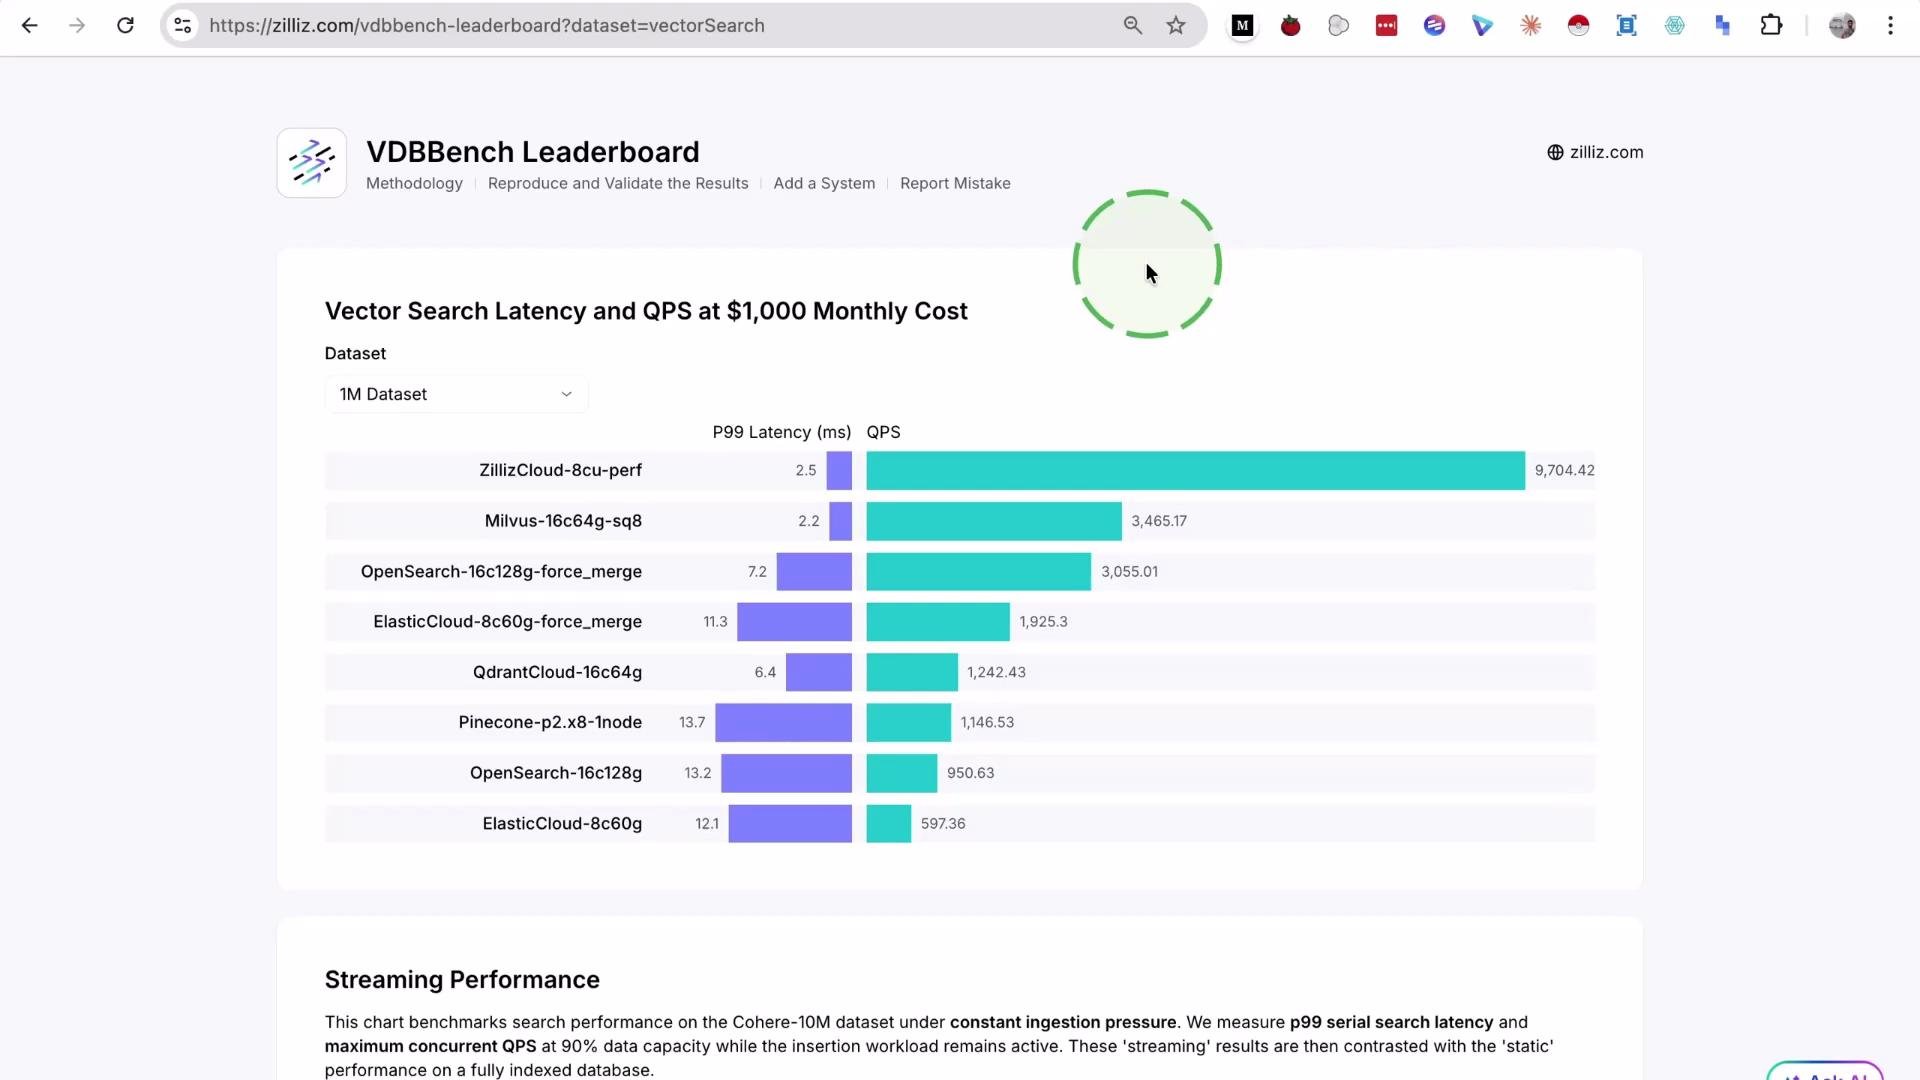The height and width of the screenshot is (1080, 1920).
Task: Open the 1M Dataset dropdown
Action: 456,394
